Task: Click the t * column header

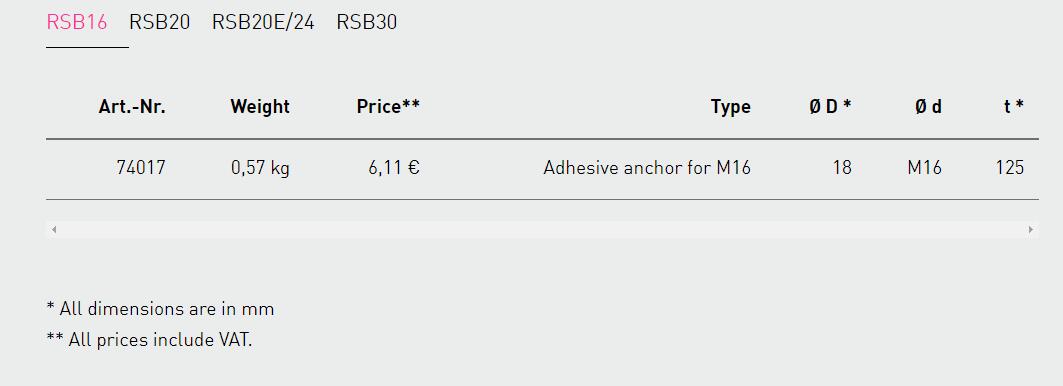Action: click(x=1014, y=107)
